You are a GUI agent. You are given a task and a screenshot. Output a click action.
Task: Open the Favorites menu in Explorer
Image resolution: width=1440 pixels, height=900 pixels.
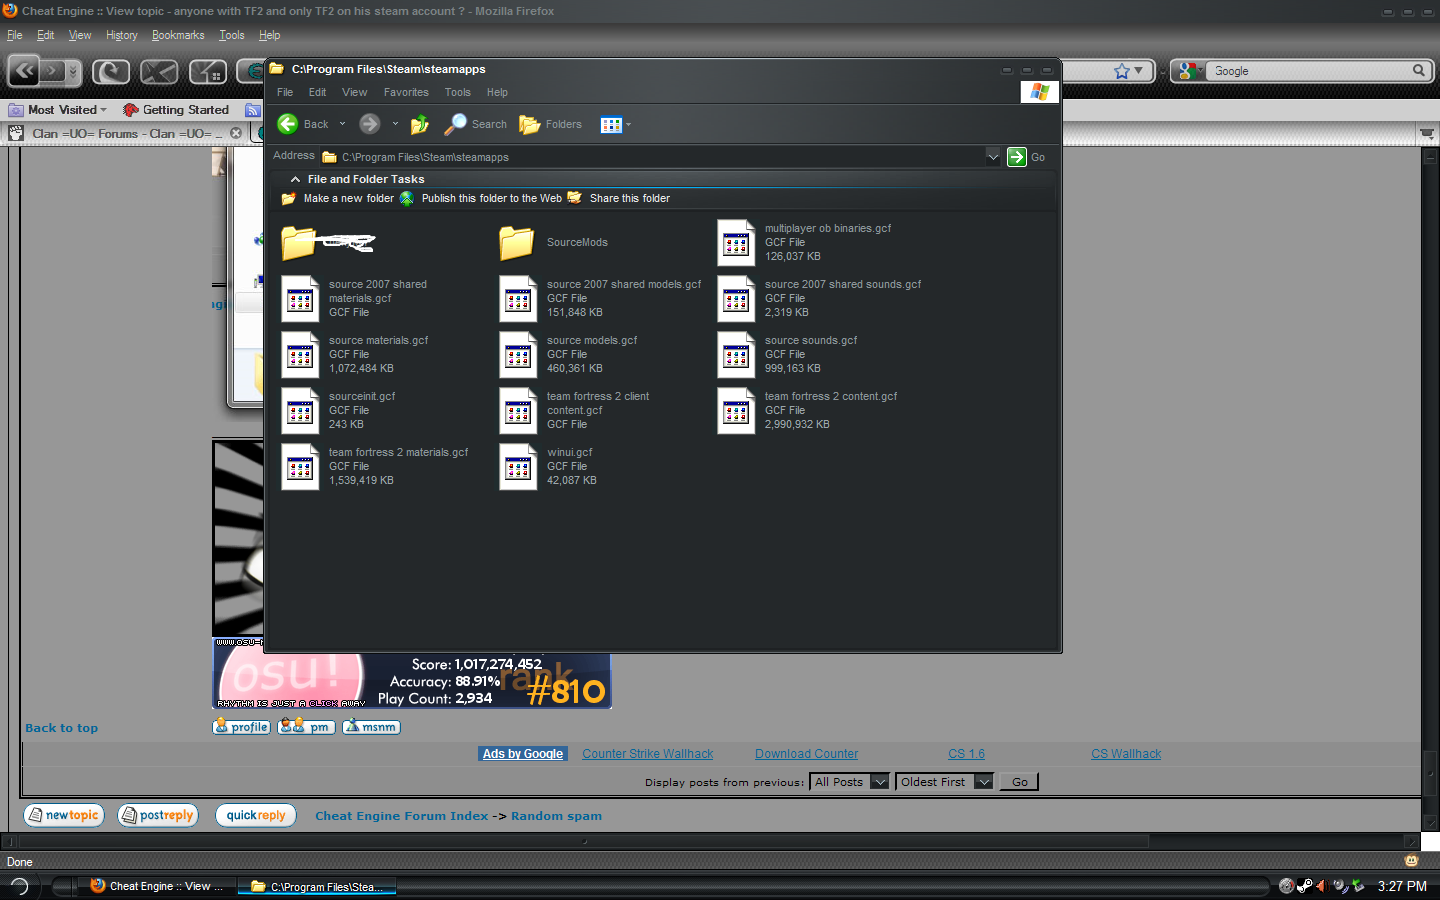pyautogui.click(x=406, y=92)
